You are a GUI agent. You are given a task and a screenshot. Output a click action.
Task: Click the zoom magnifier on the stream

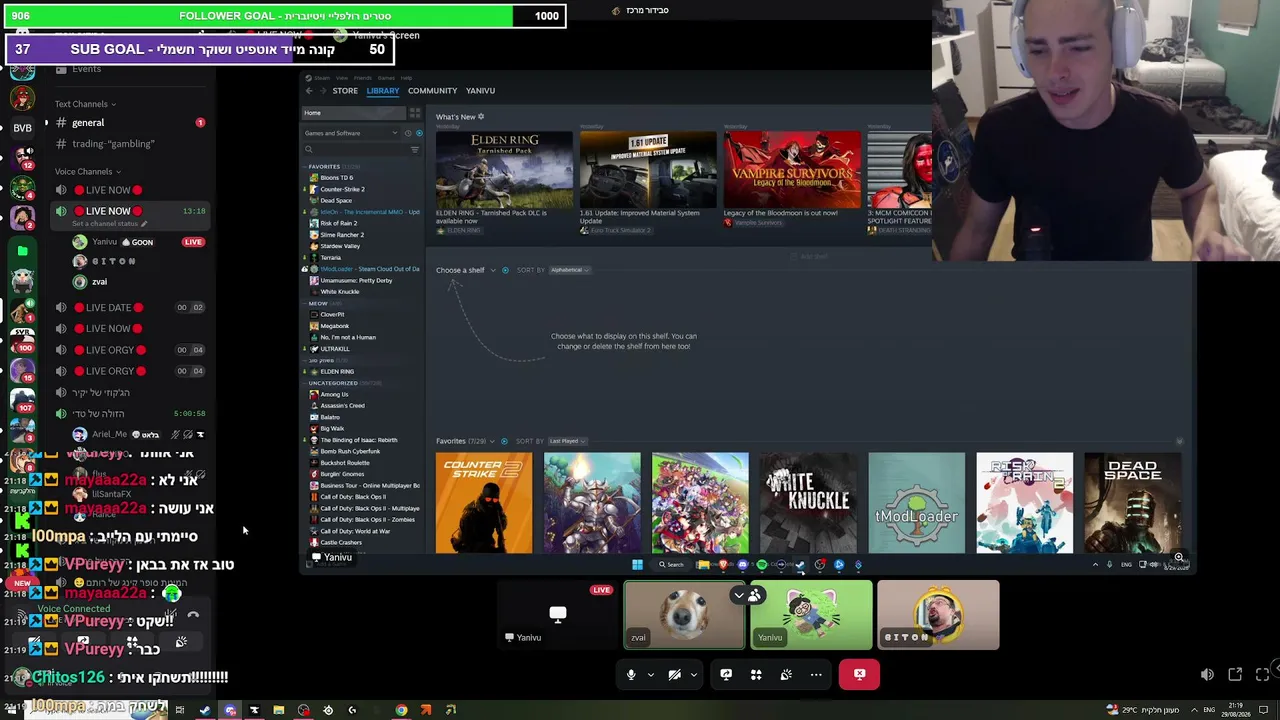pyautogui.click(x=1179, y=558)
